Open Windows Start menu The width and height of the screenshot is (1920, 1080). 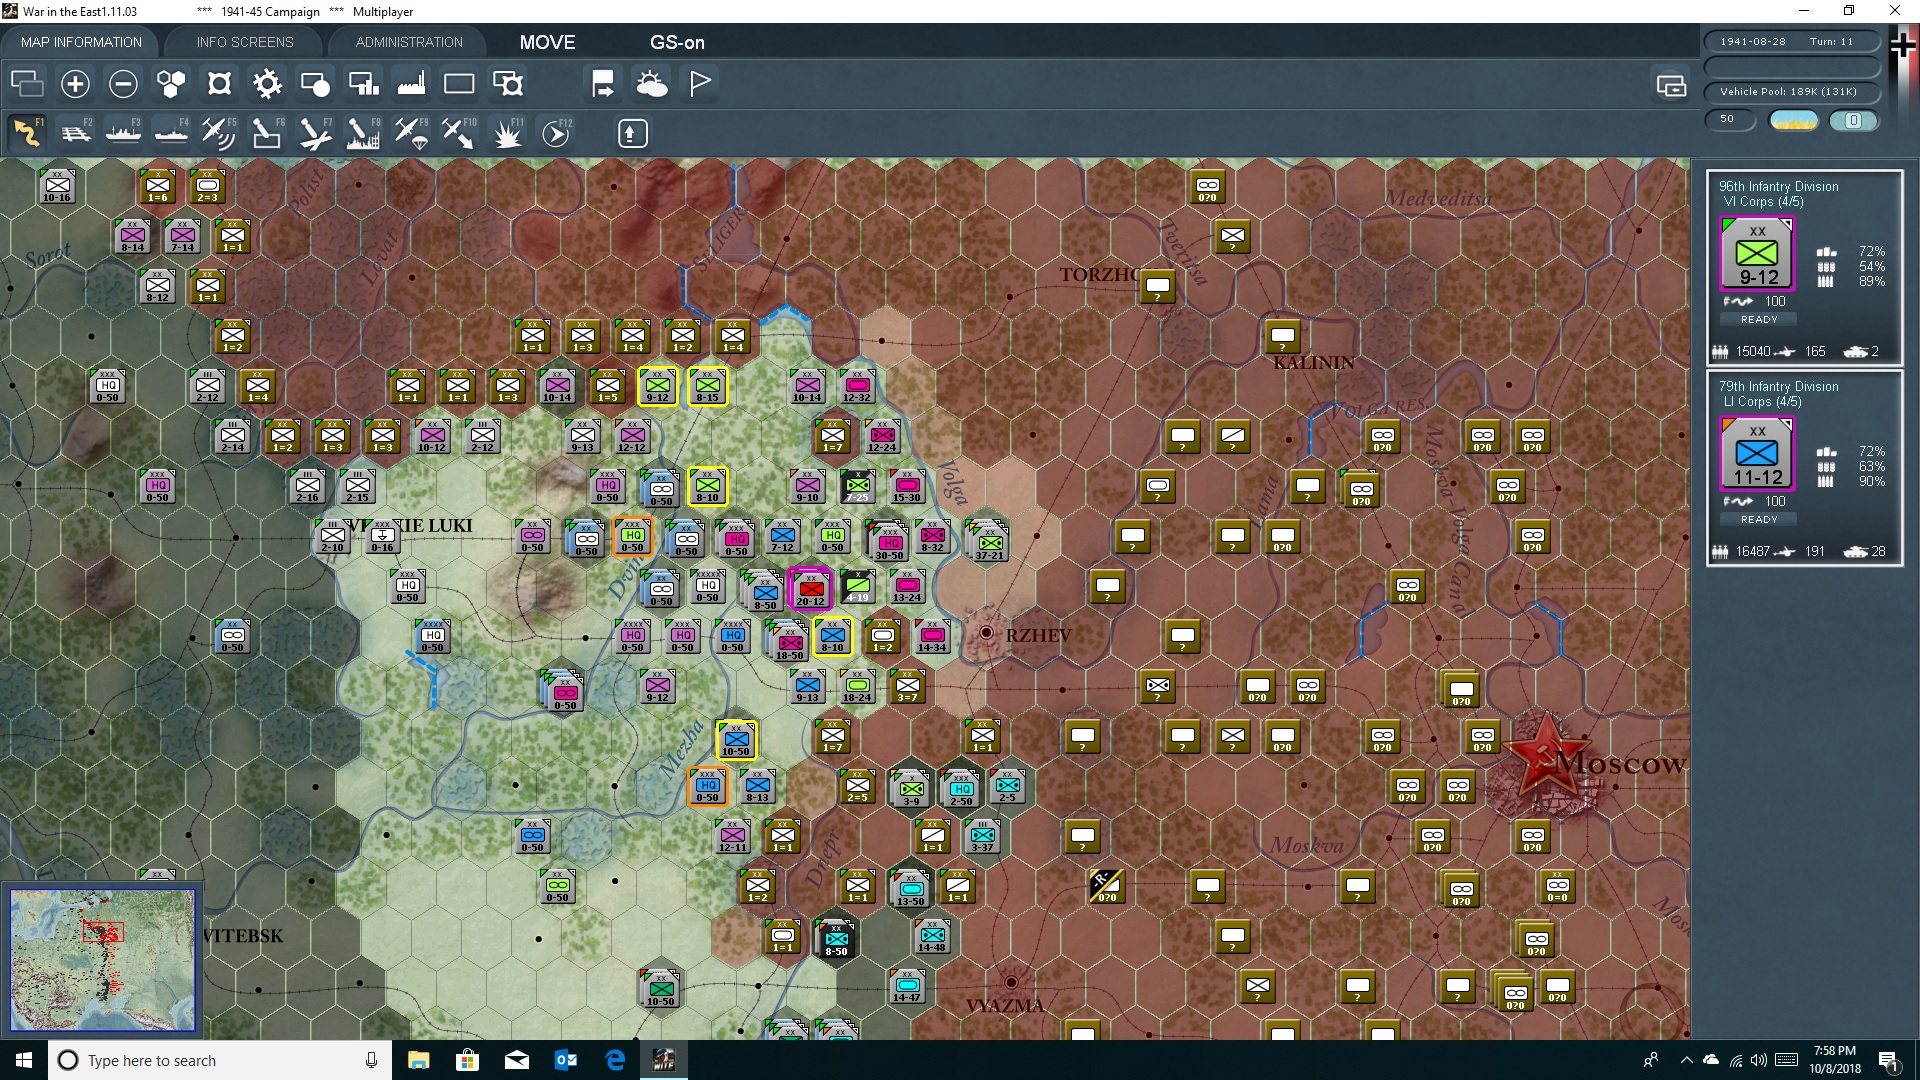[x=24, y=1060]
